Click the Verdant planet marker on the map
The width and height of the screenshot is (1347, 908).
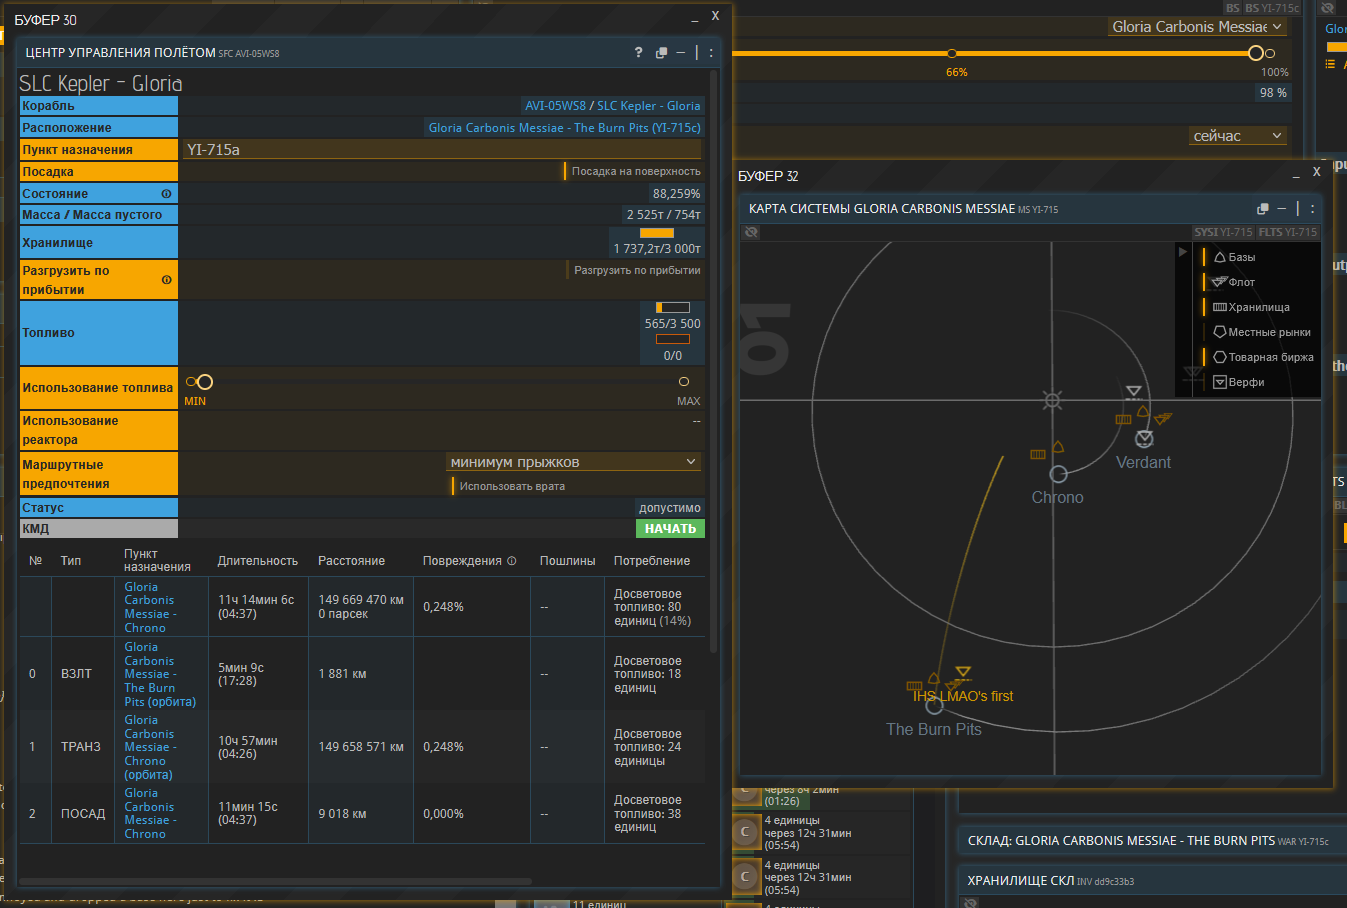click(1144, 439)
